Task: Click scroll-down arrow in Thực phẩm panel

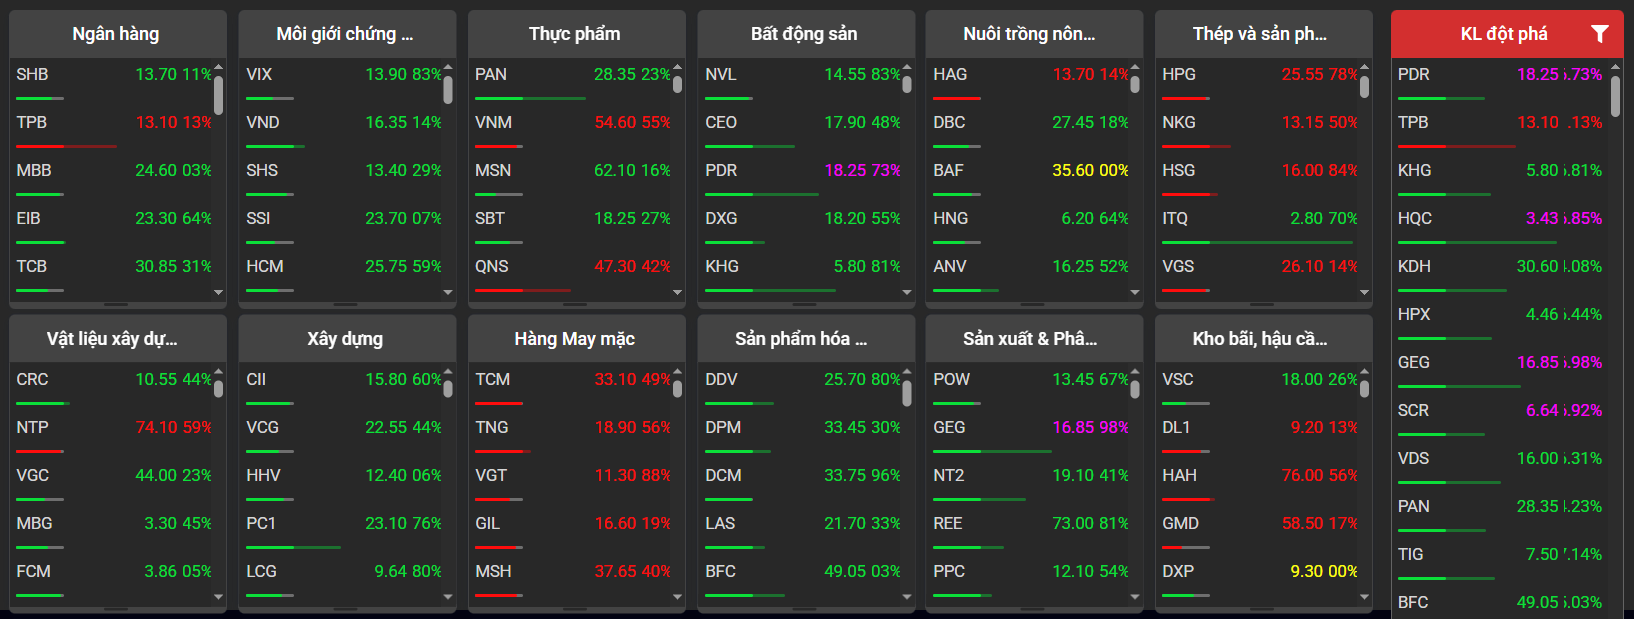Action: [677, 292]
